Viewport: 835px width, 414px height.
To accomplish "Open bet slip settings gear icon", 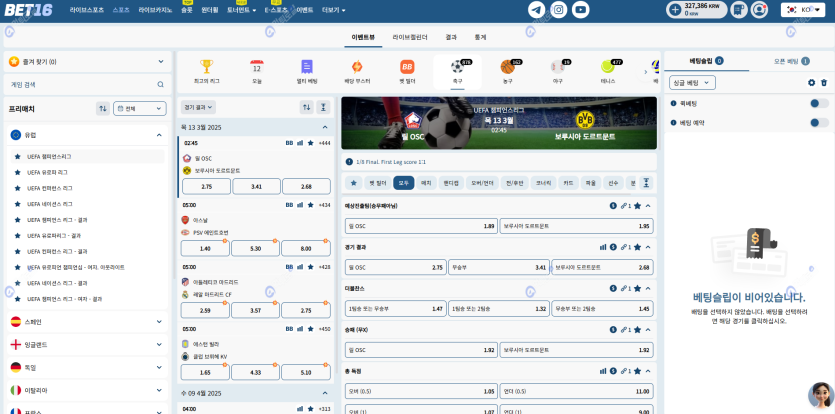I will 812,83.
